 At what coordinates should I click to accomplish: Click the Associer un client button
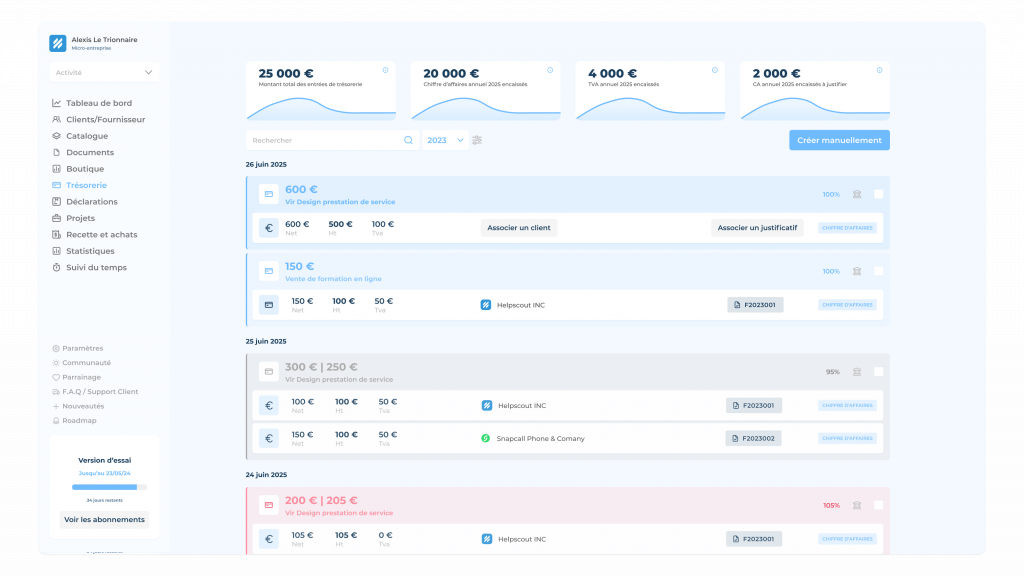pos(518,228)
